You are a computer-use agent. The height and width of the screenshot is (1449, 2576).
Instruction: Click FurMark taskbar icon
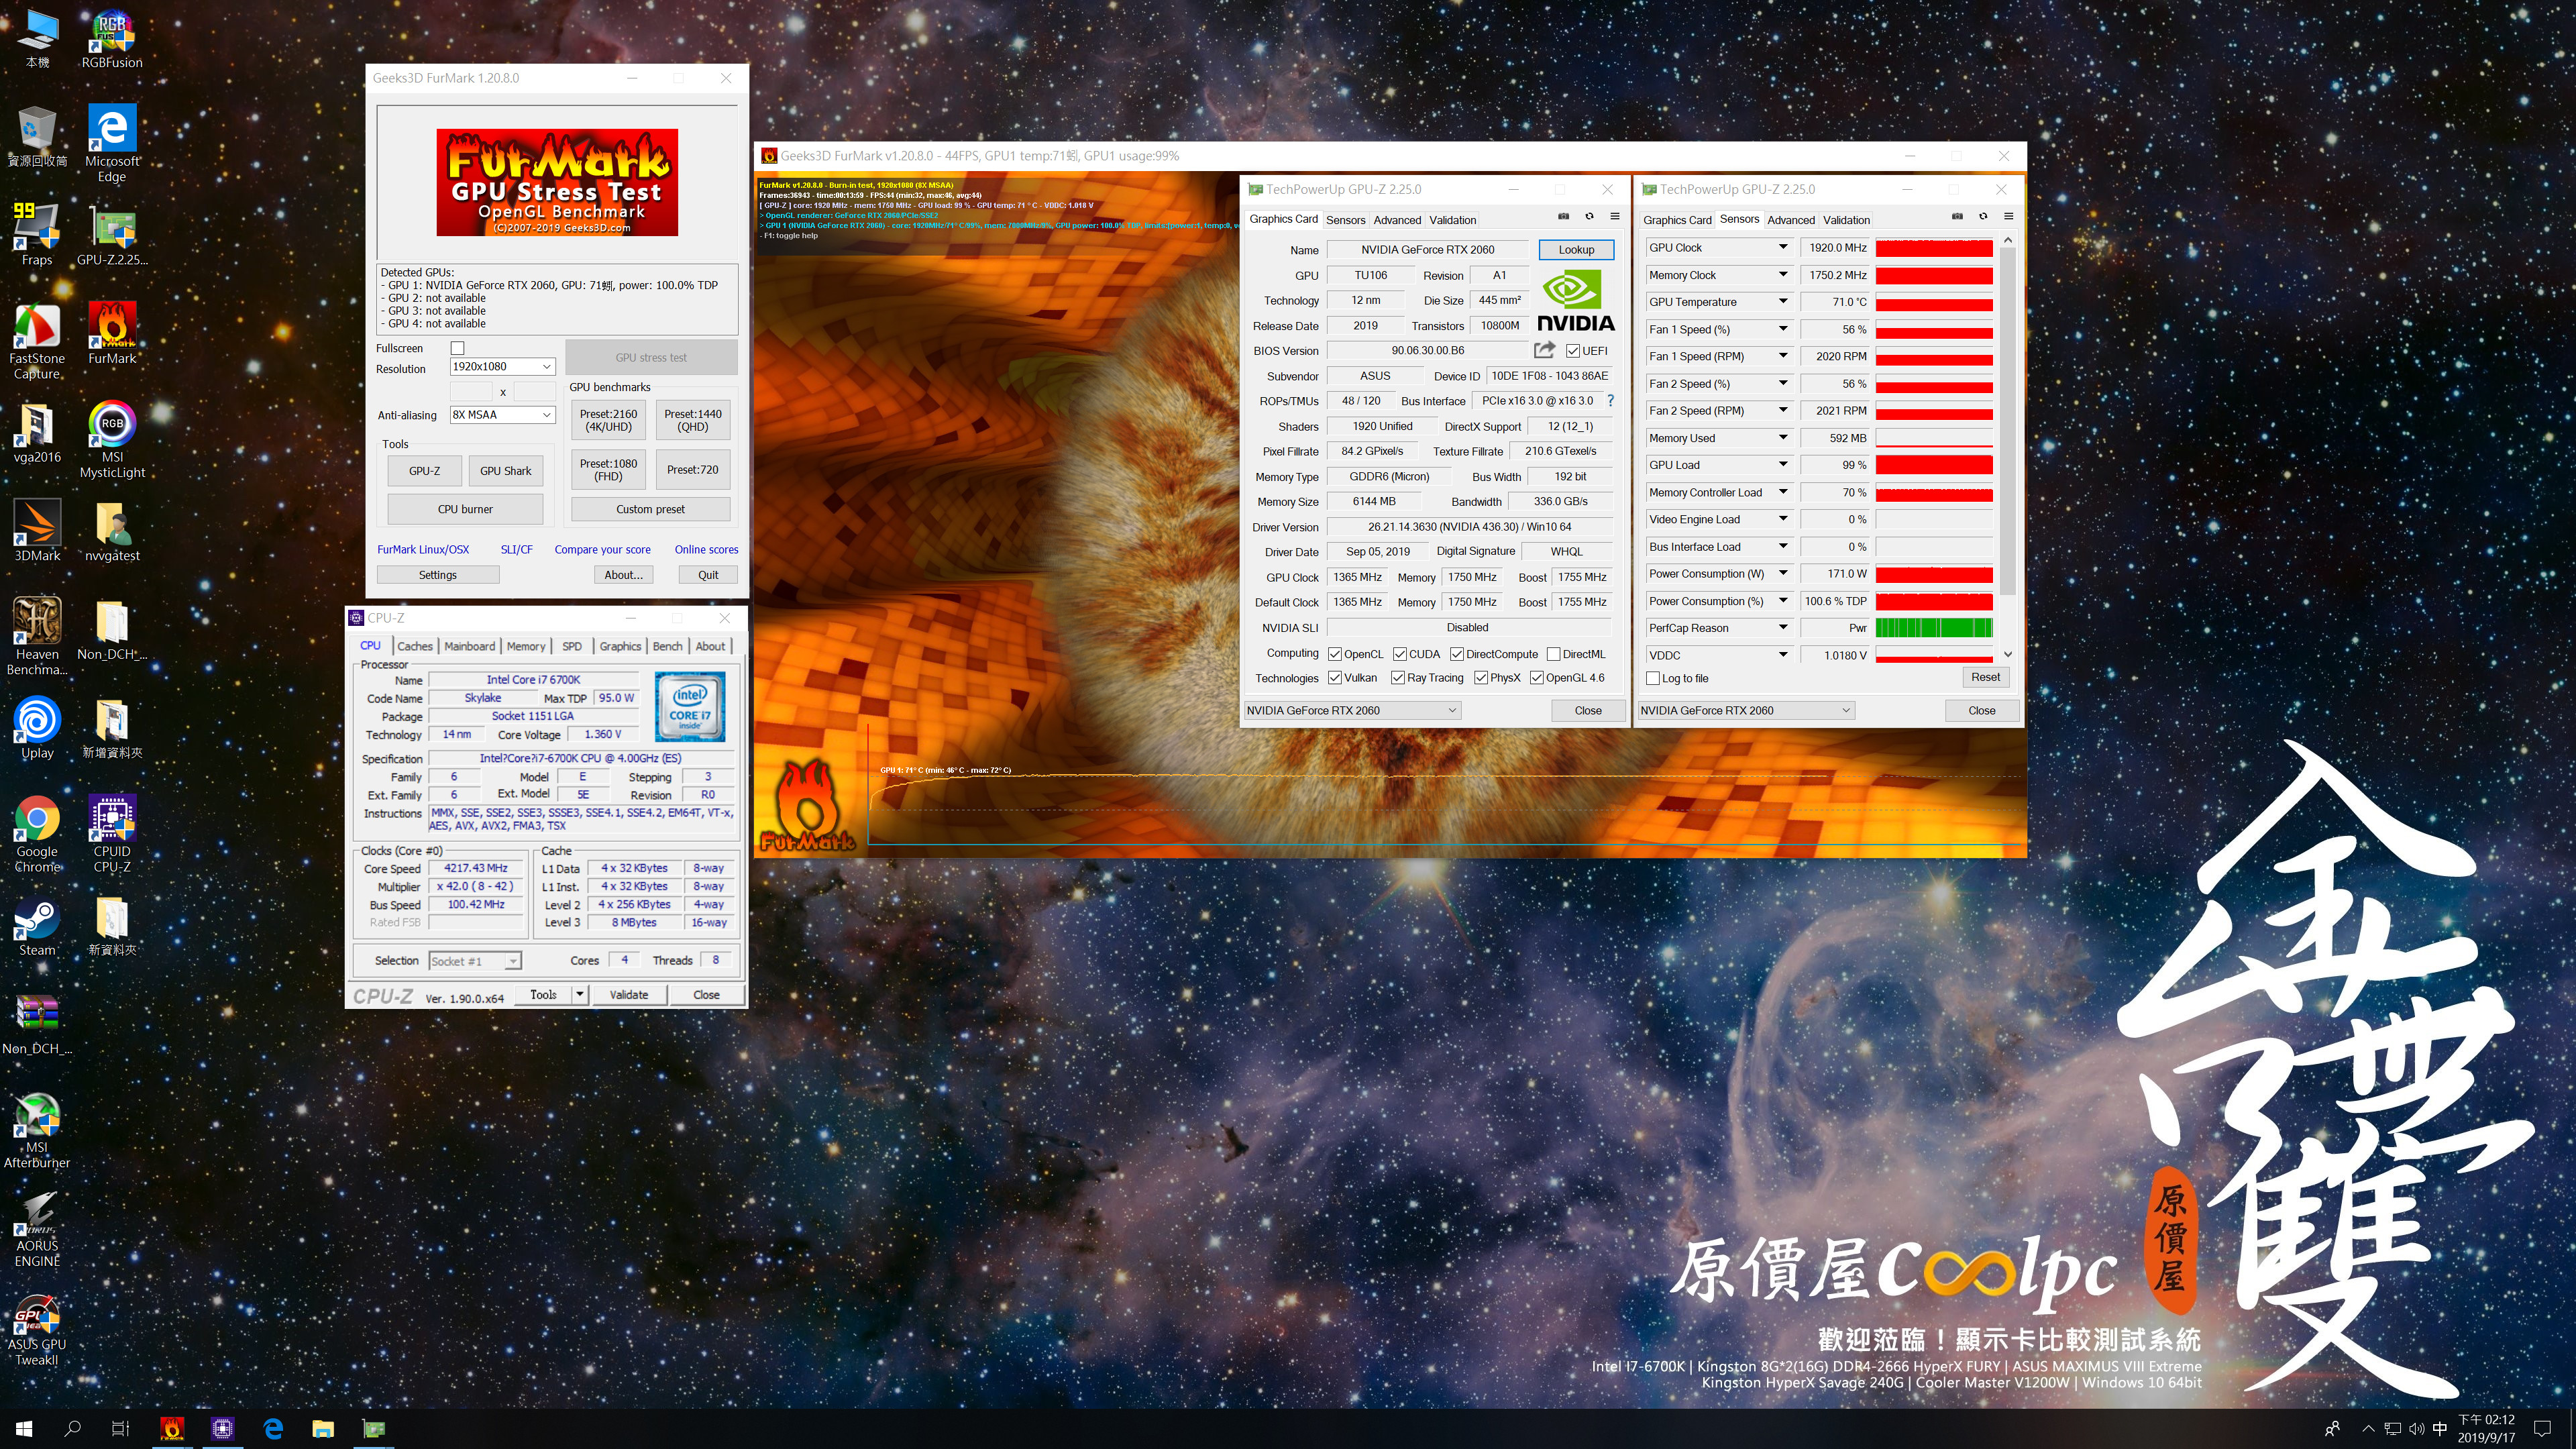(172, 1429)
